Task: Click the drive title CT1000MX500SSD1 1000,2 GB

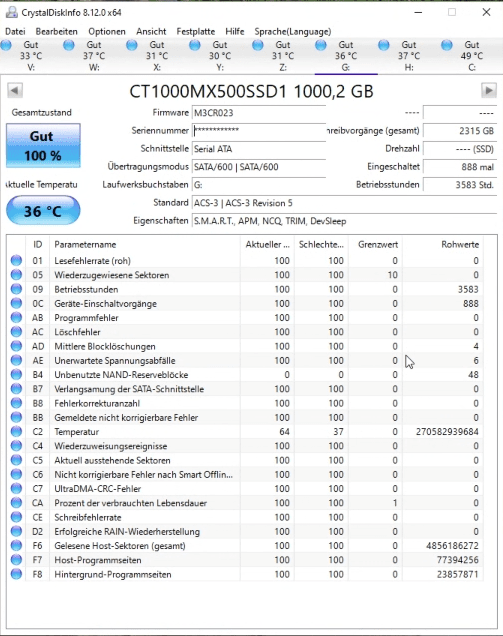Action: 251,91
